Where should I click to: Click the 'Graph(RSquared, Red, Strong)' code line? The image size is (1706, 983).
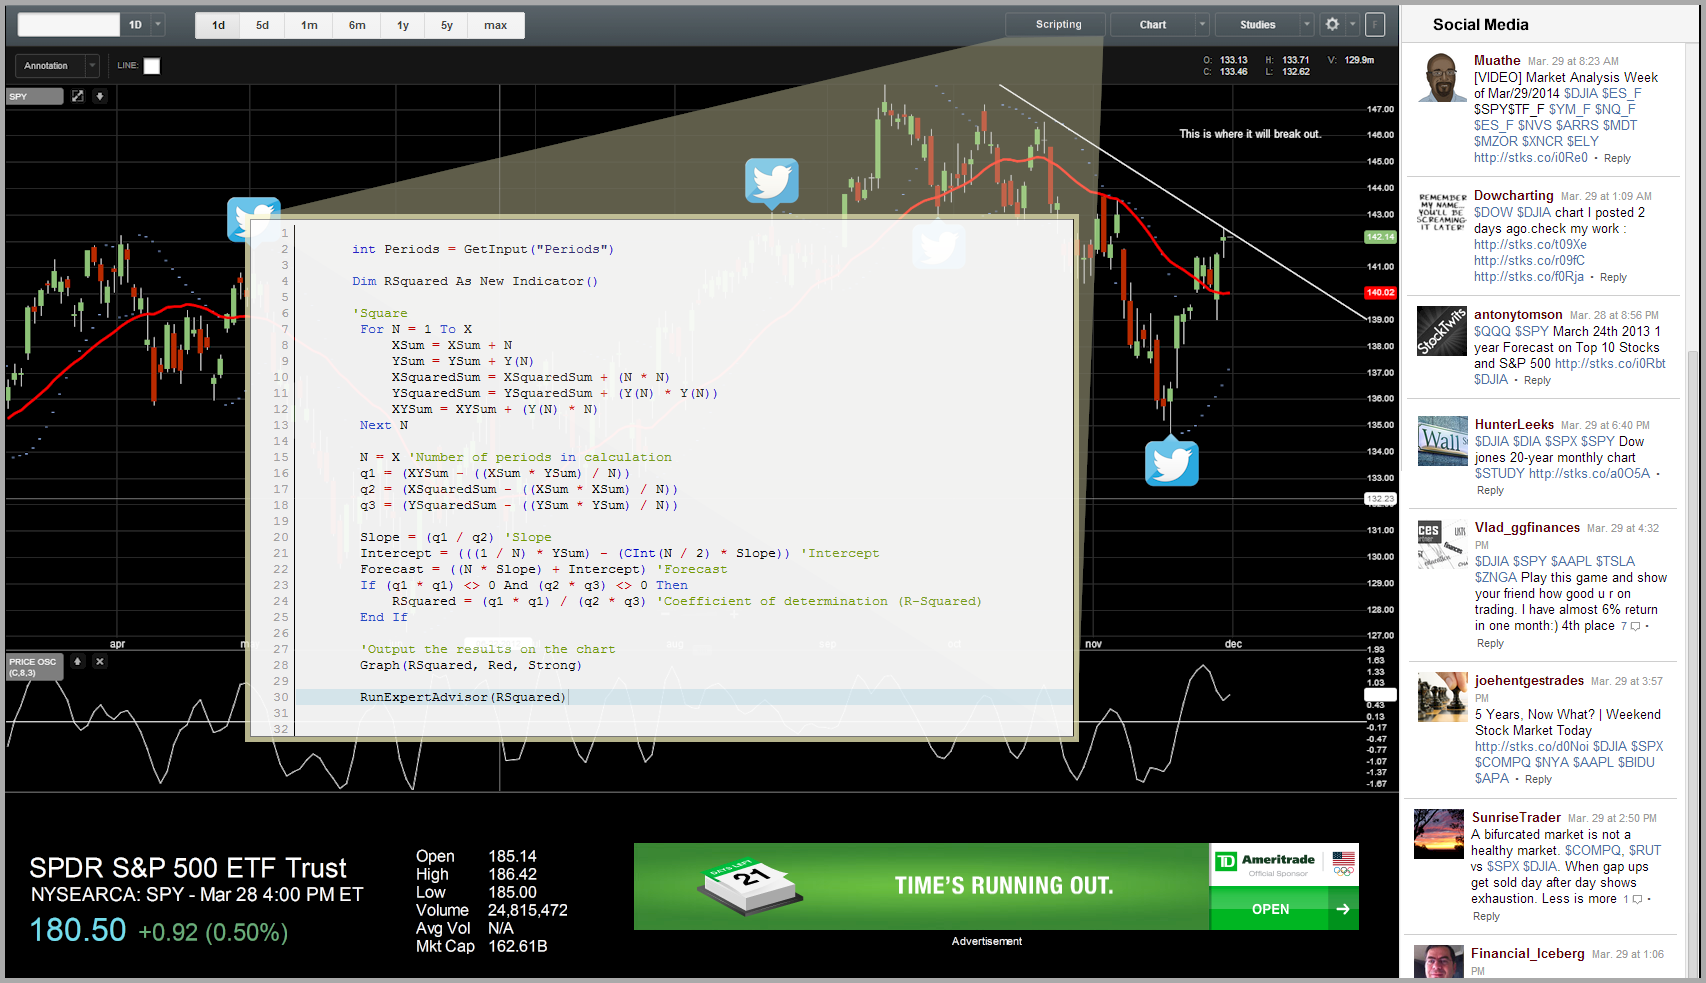(470, 665)
